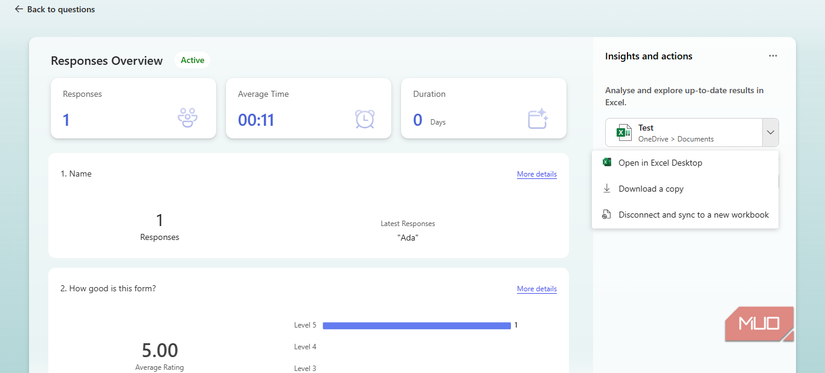Click the Responses count card

tap(133, 108)
